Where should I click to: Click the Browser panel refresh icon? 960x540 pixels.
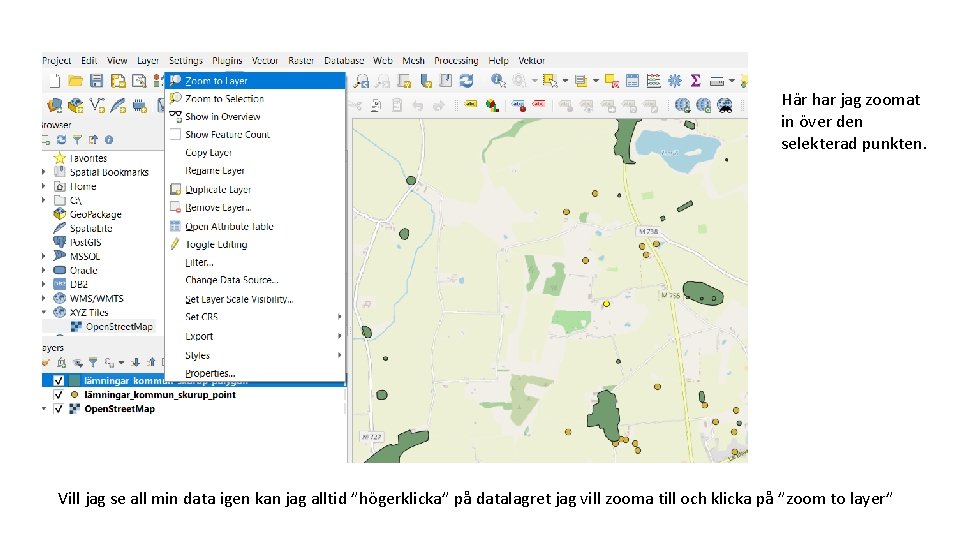(x=60, y=140)
